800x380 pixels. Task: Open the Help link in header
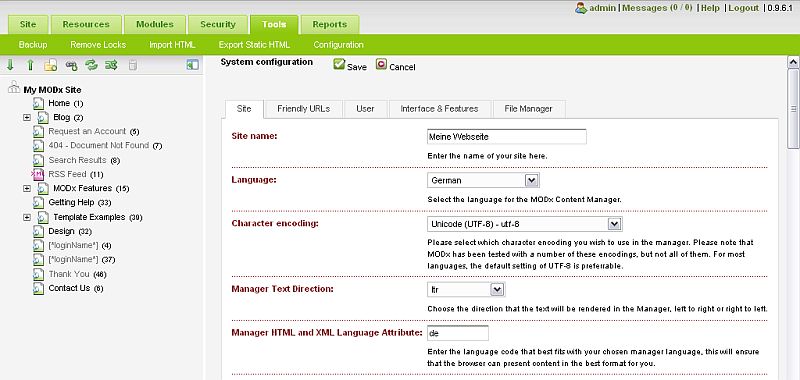(710, 8)
